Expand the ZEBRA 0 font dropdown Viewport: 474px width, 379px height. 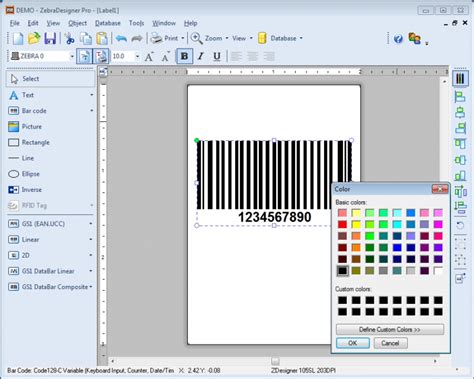tap(72, 56)
